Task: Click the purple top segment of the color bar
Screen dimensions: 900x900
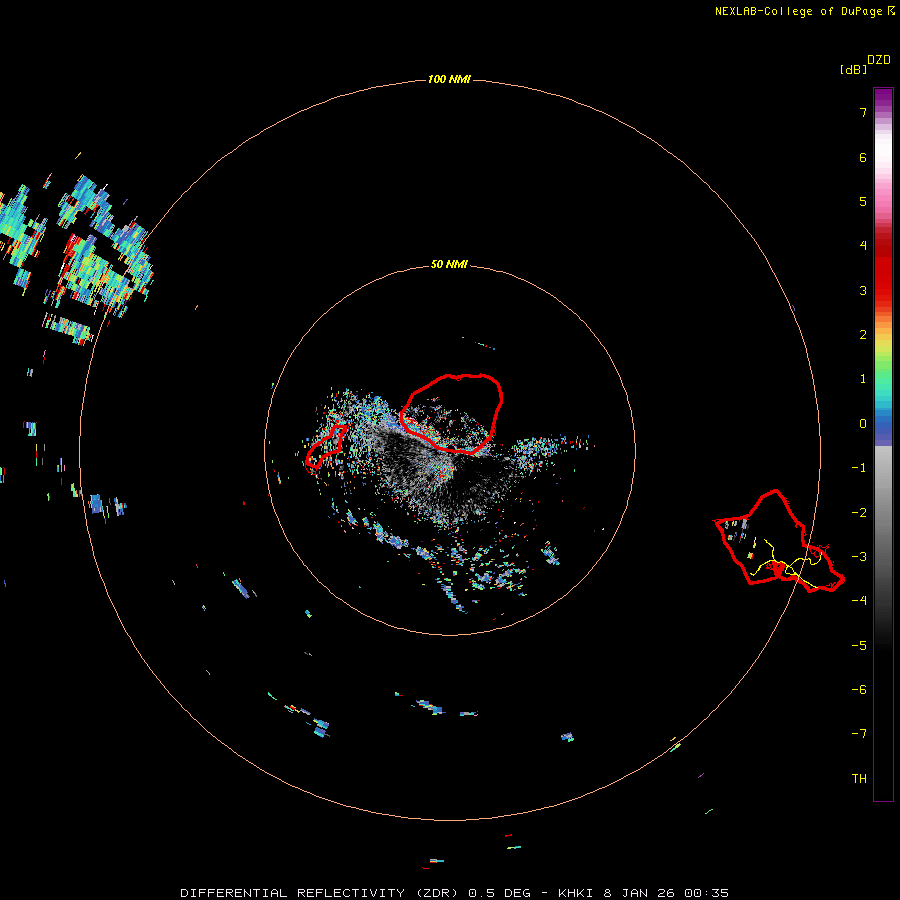Action: pyautogui.click(x=883, y=99)
